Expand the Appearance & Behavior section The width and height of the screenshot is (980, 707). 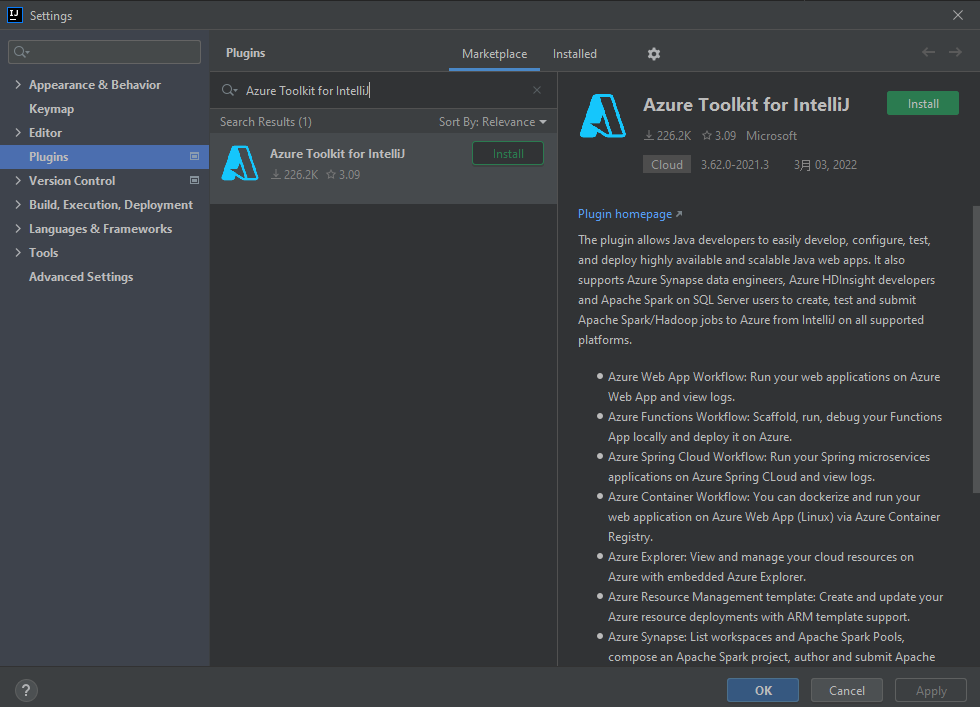[18, 84]
